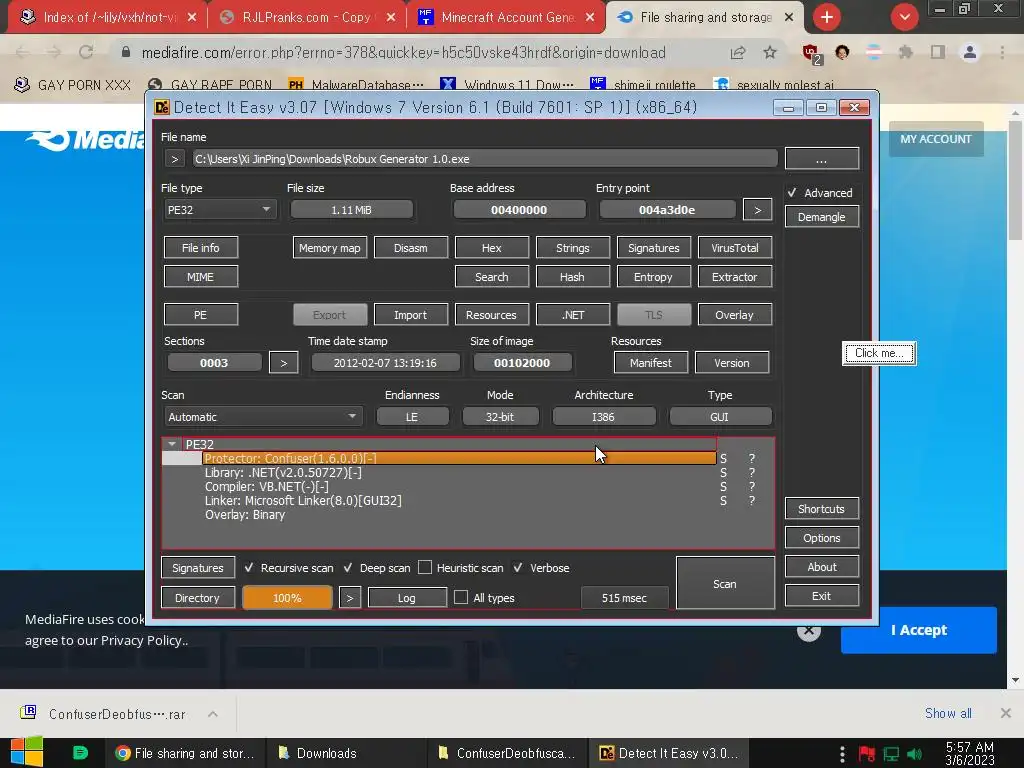Show hidden tray icons
Screen dimensions: 1024x768
point(842,754)
